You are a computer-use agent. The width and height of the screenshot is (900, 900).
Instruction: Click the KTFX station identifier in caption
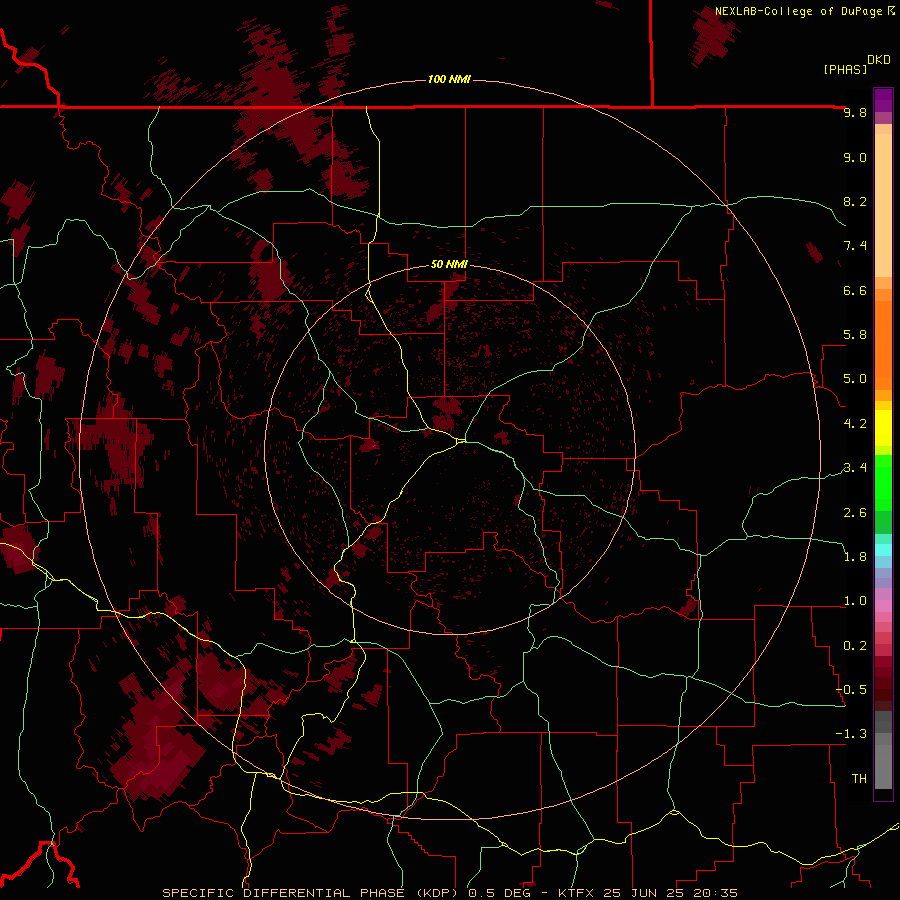click(577, 893)
